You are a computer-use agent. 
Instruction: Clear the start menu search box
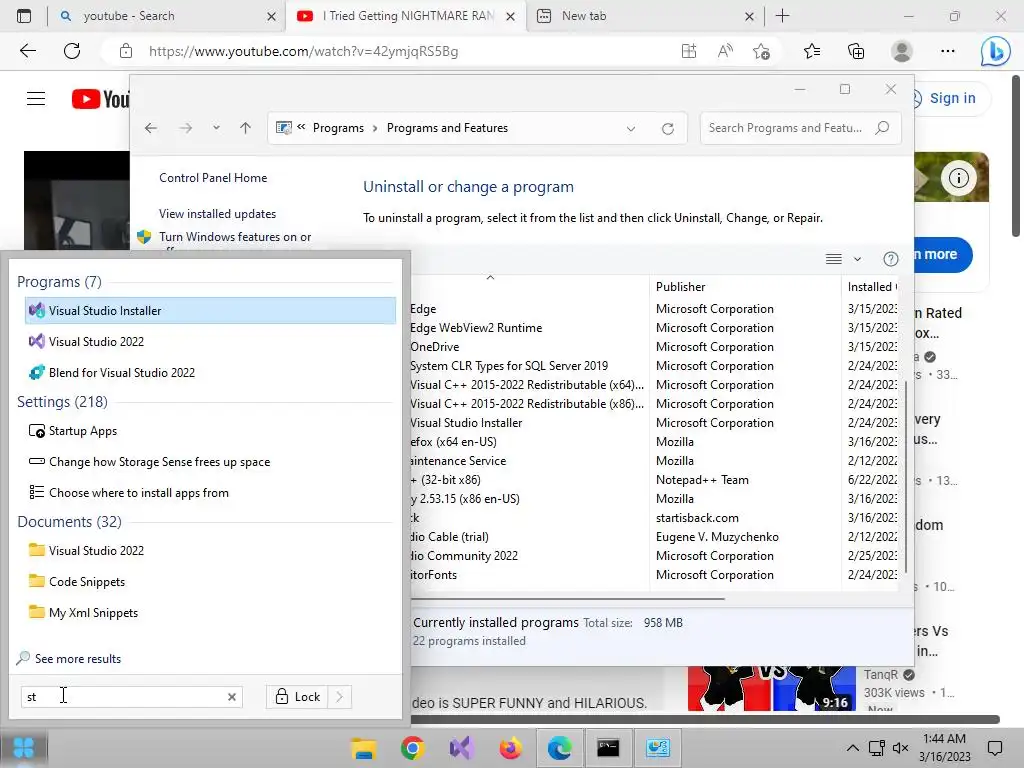click(x=232, y=697)
